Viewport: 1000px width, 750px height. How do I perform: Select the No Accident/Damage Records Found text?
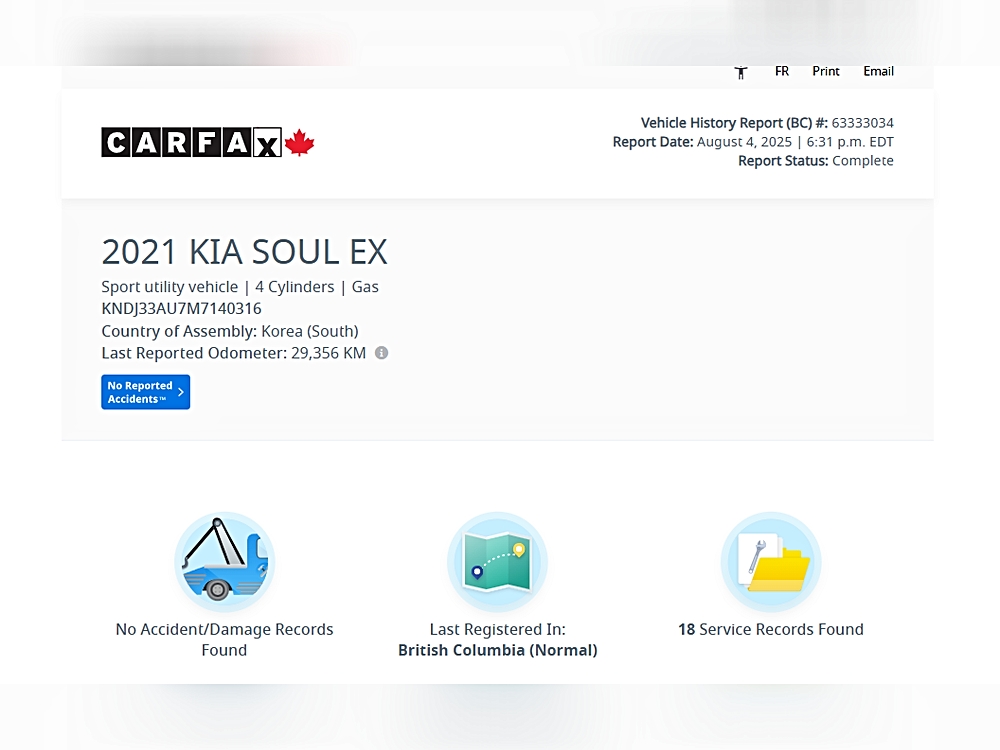point(224,640)
